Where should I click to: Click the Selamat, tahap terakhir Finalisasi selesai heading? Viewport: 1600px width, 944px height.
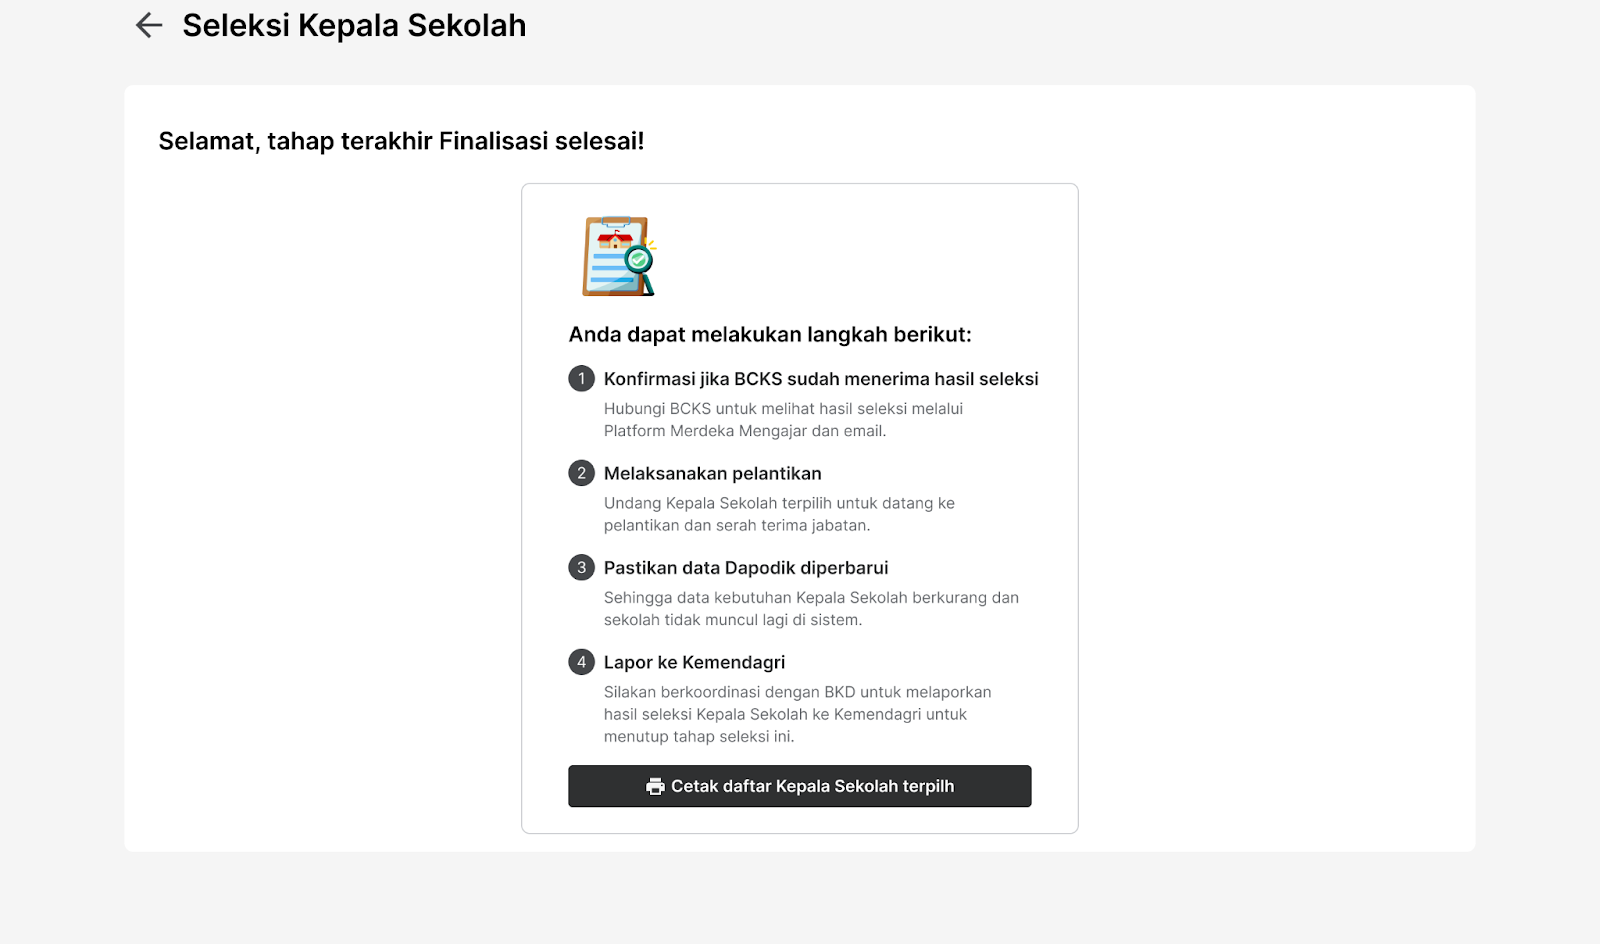pyautogui.click(x=401, y=141)
